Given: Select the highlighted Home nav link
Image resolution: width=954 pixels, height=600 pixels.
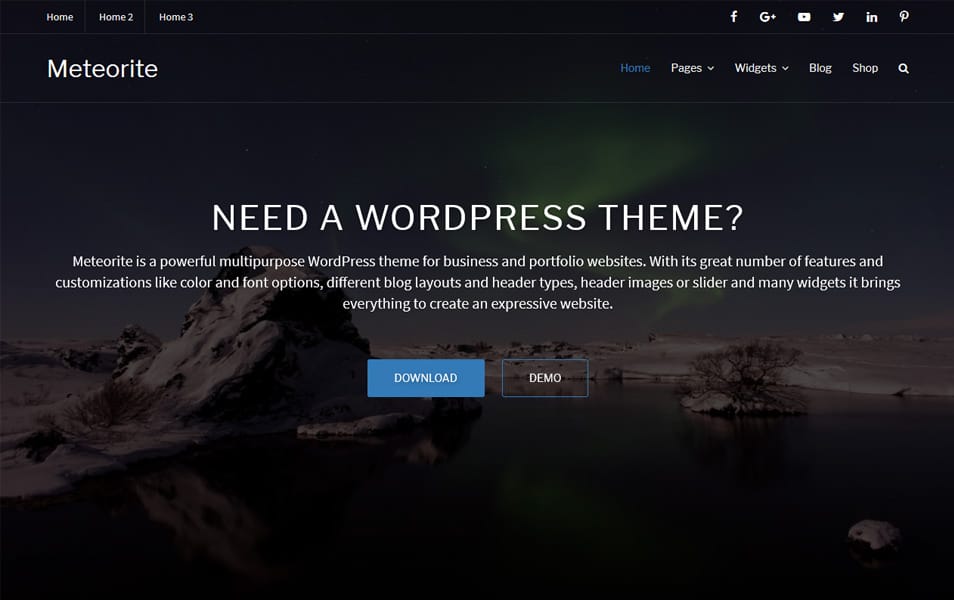Looking at the screenshot, I should pyautogui.click(x=635, y=68).
